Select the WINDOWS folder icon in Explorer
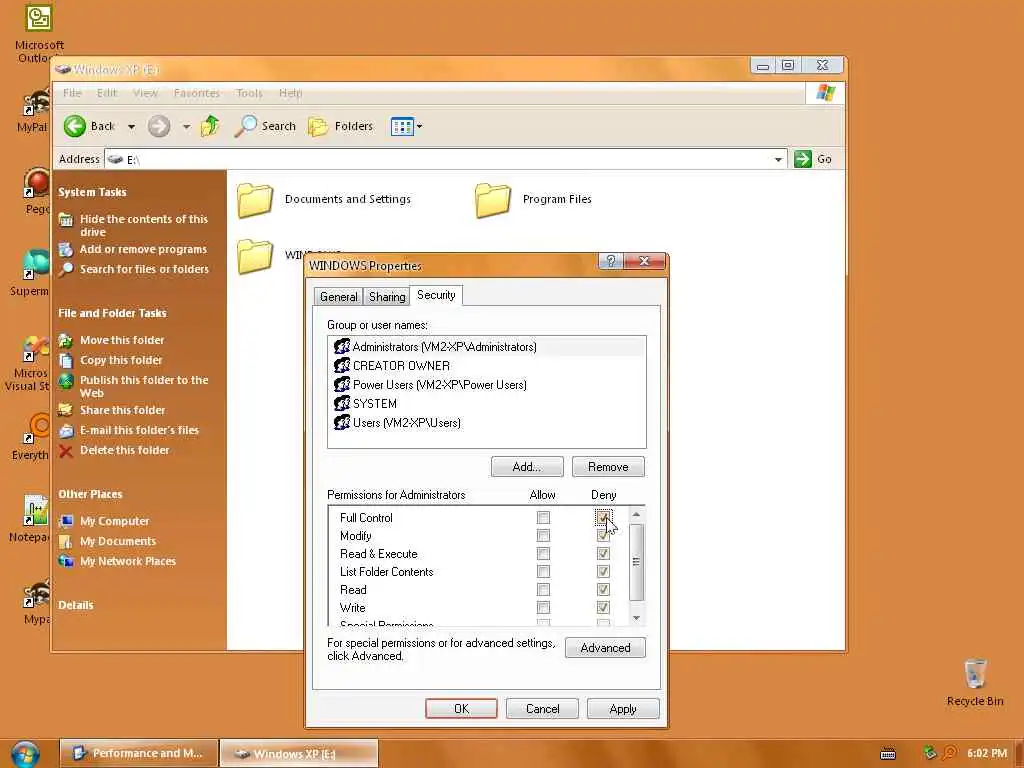The image size is (1024, 768). coord(255,255)
